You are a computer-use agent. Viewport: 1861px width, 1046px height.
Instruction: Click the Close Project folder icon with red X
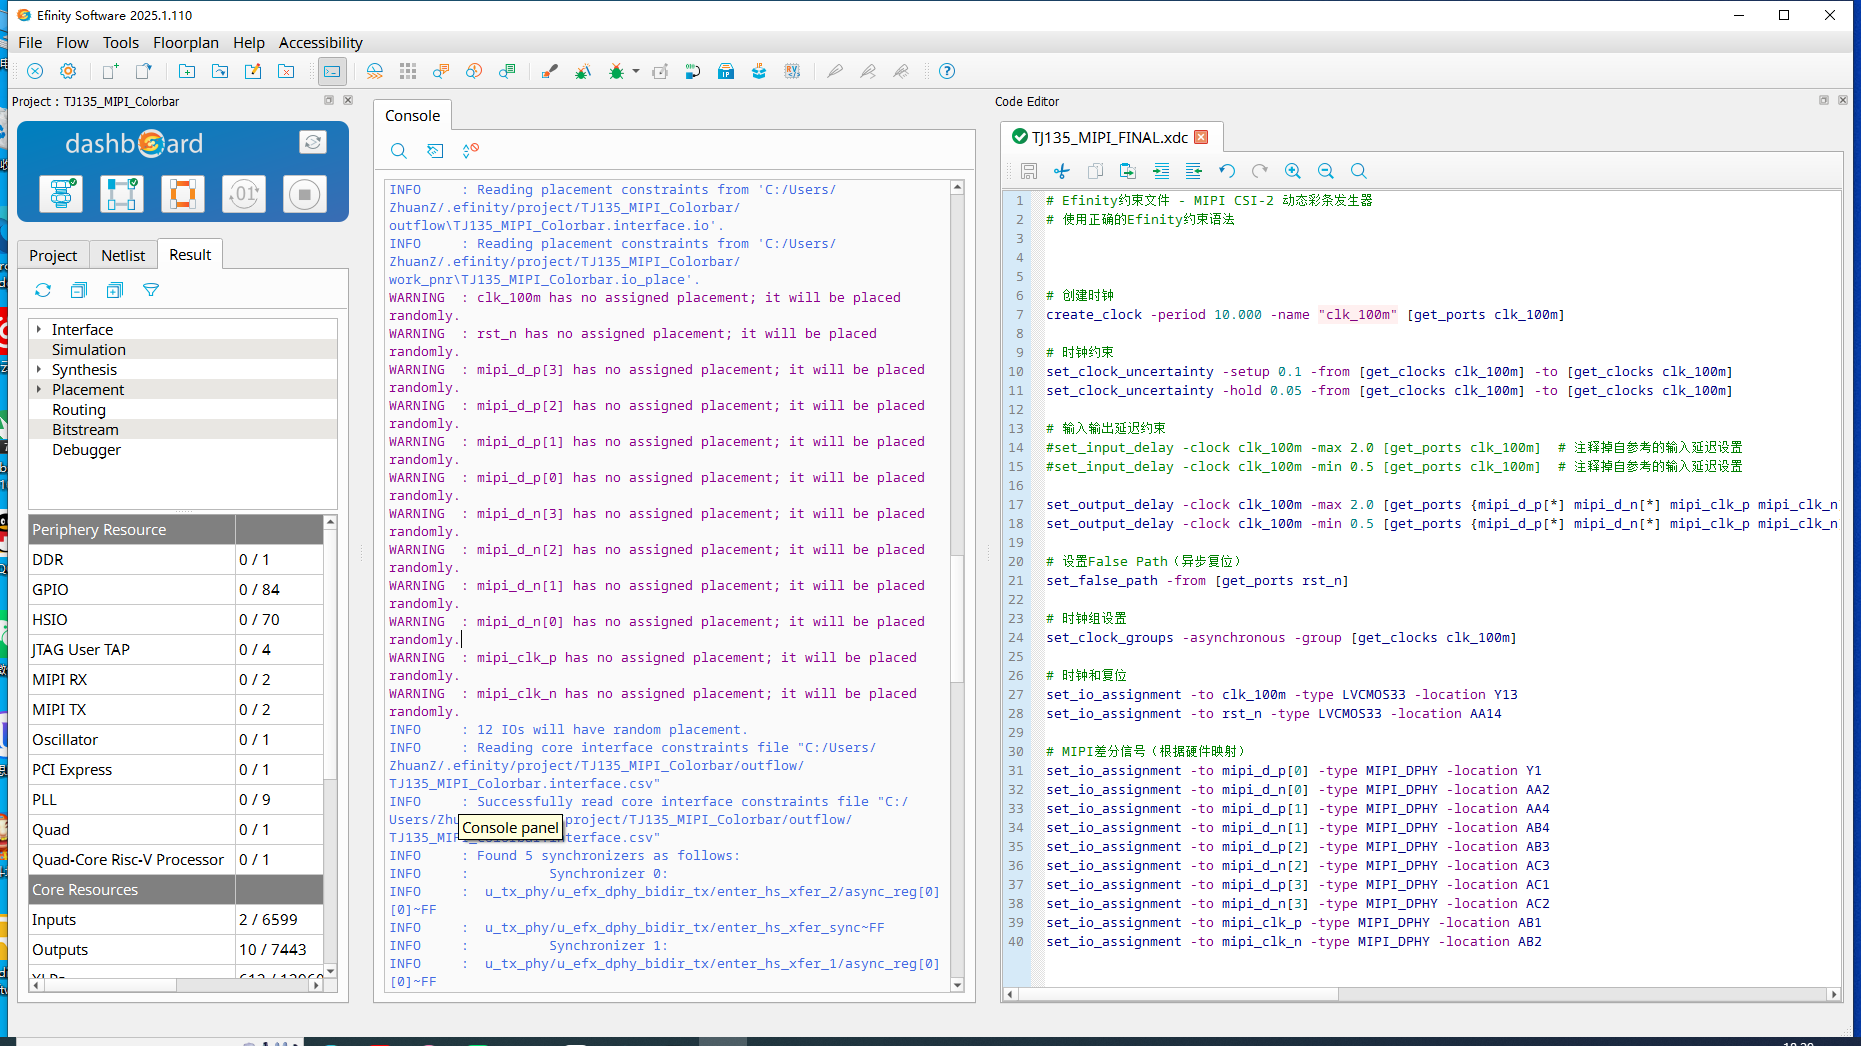coord(286,71)
